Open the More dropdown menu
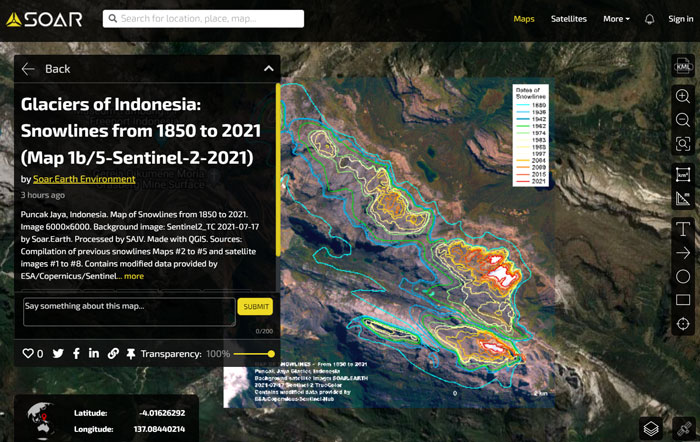This screenshot has height=442, width=700. click(616, 19)
